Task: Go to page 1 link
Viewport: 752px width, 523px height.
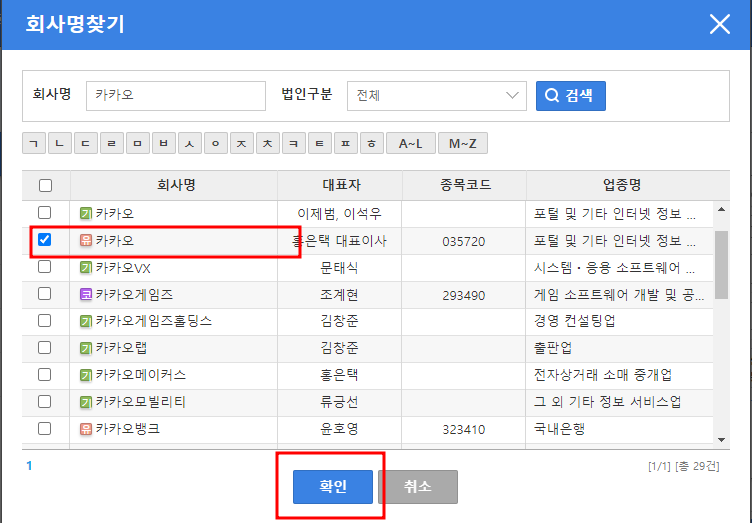Action: pos(29,465)
